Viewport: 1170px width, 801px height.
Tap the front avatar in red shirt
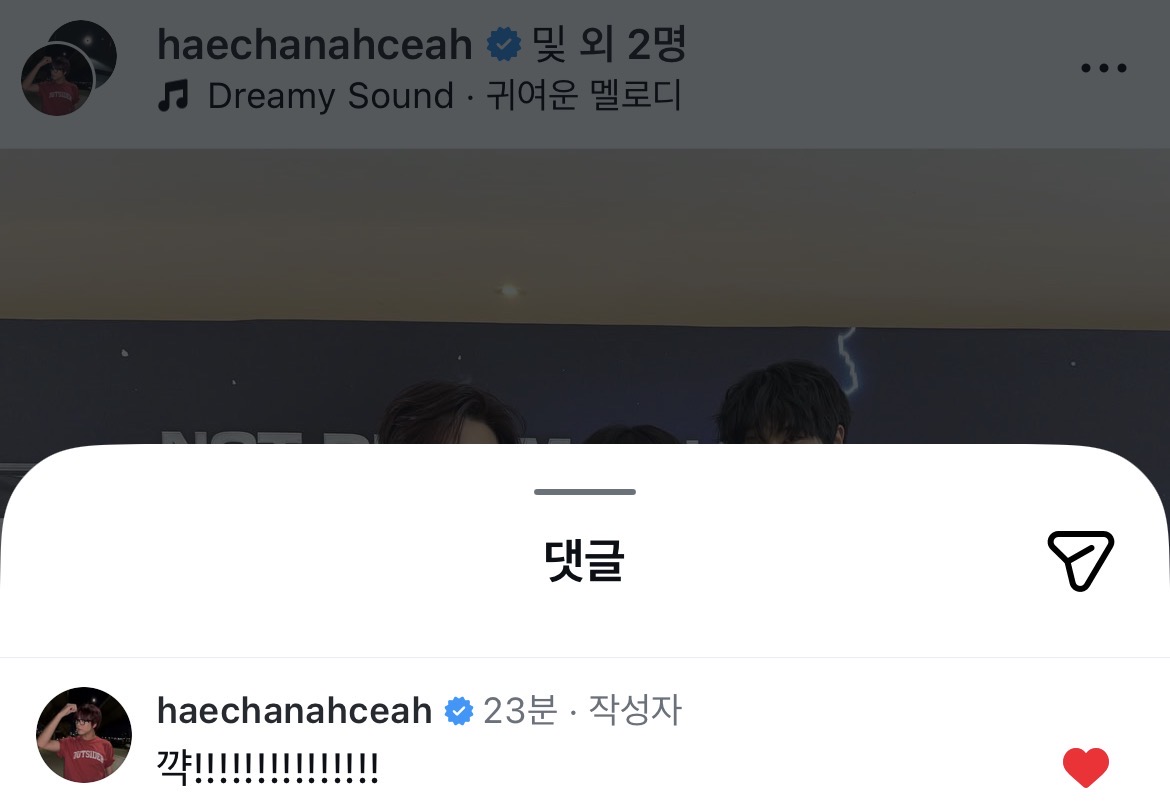pyautogui.click(x=57, y=79)
